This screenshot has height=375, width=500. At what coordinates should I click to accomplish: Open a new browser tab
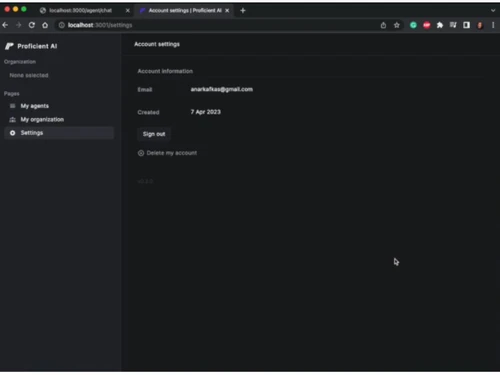[x=243, y=11]
